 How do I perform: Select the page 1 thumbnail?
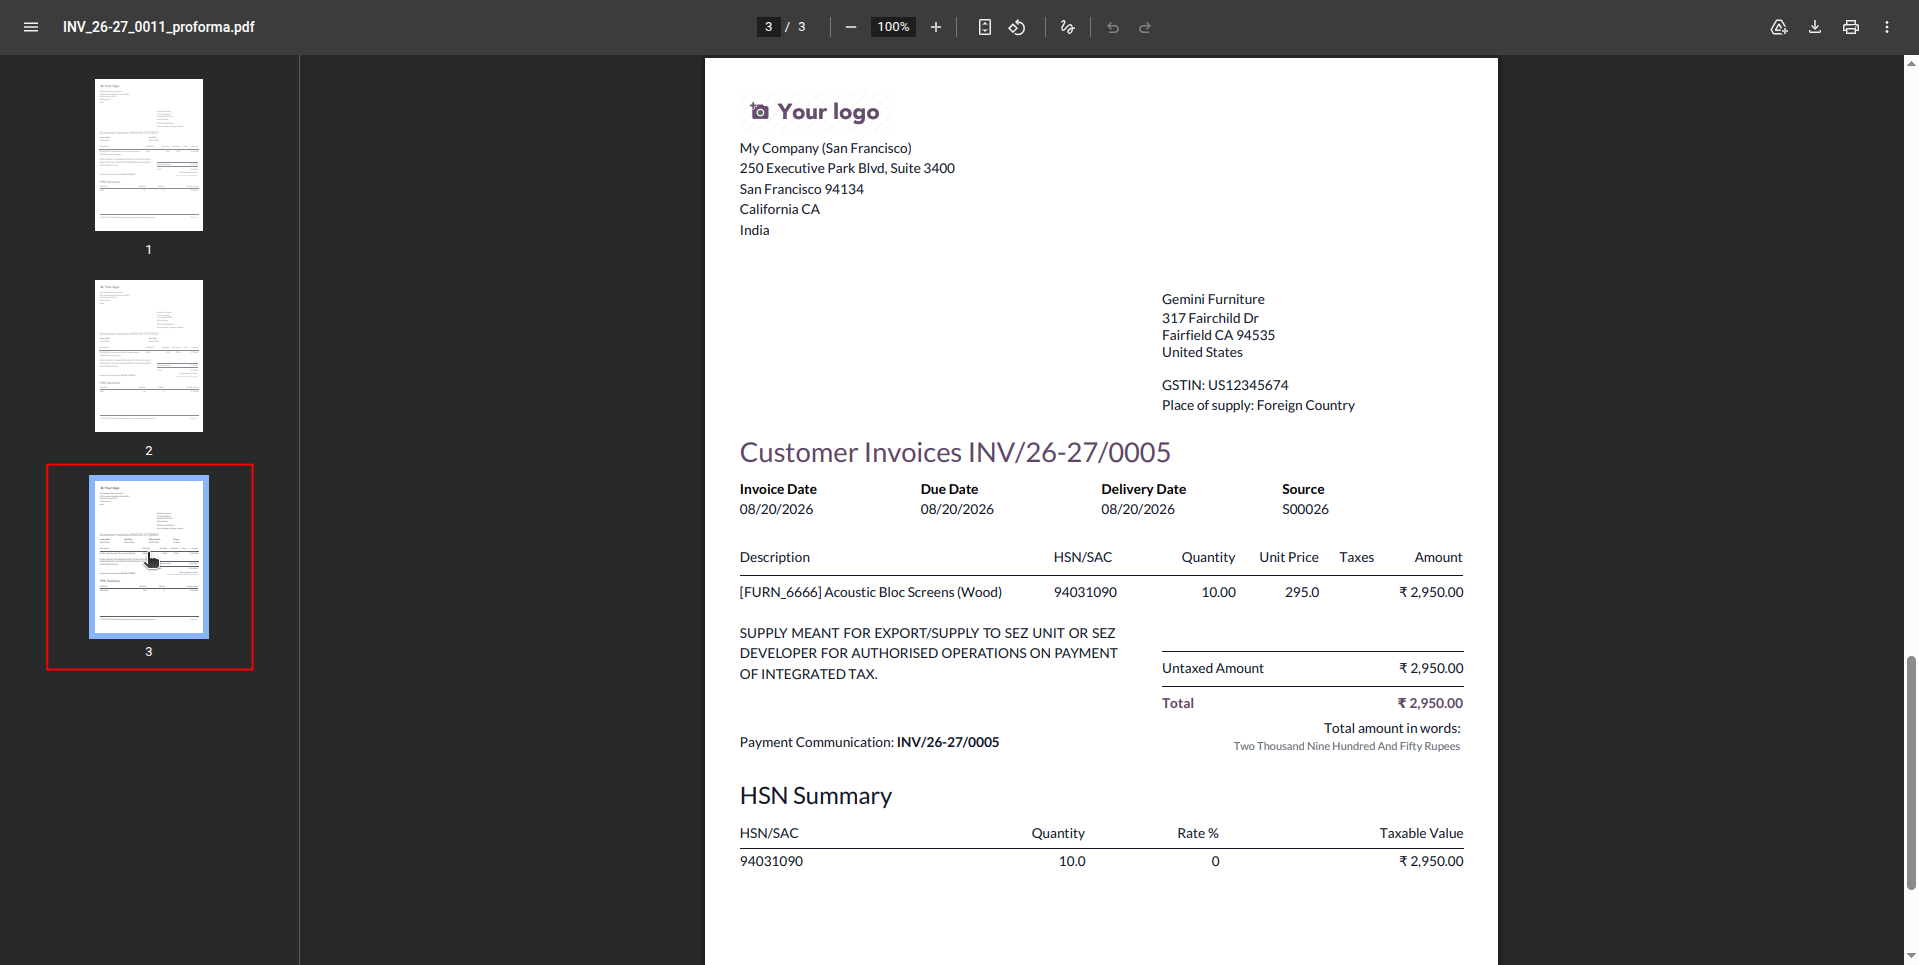[149, 155]
